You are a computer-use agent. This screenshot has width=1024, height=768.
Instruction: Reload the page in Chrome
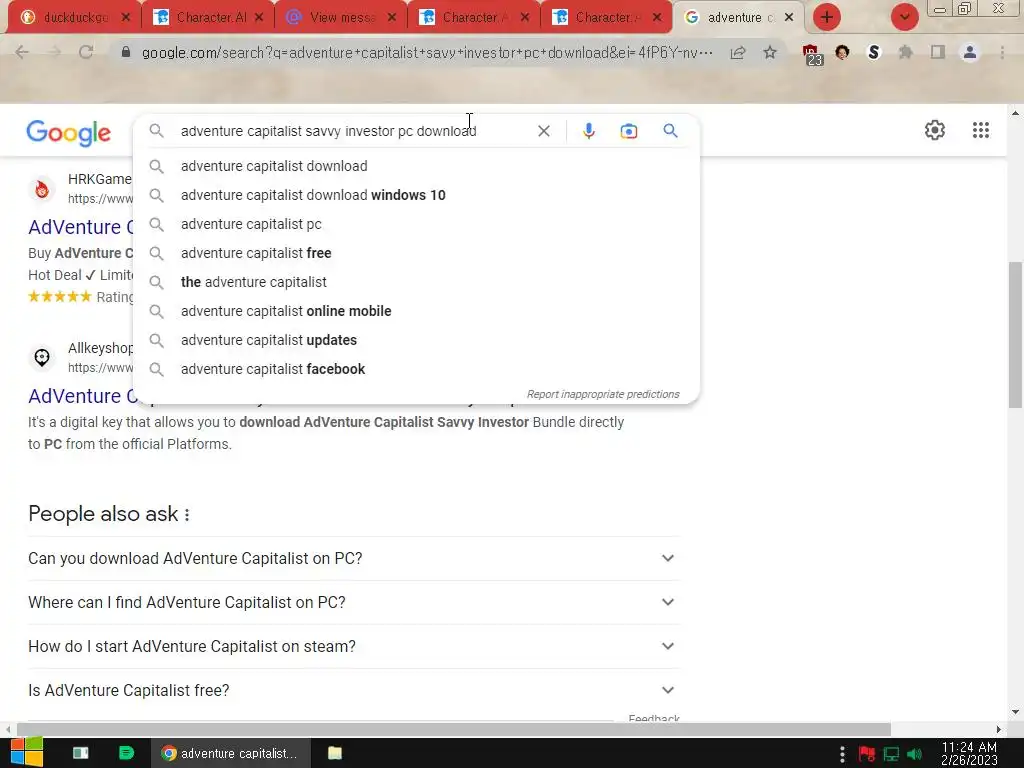click(x=86, y=52)
